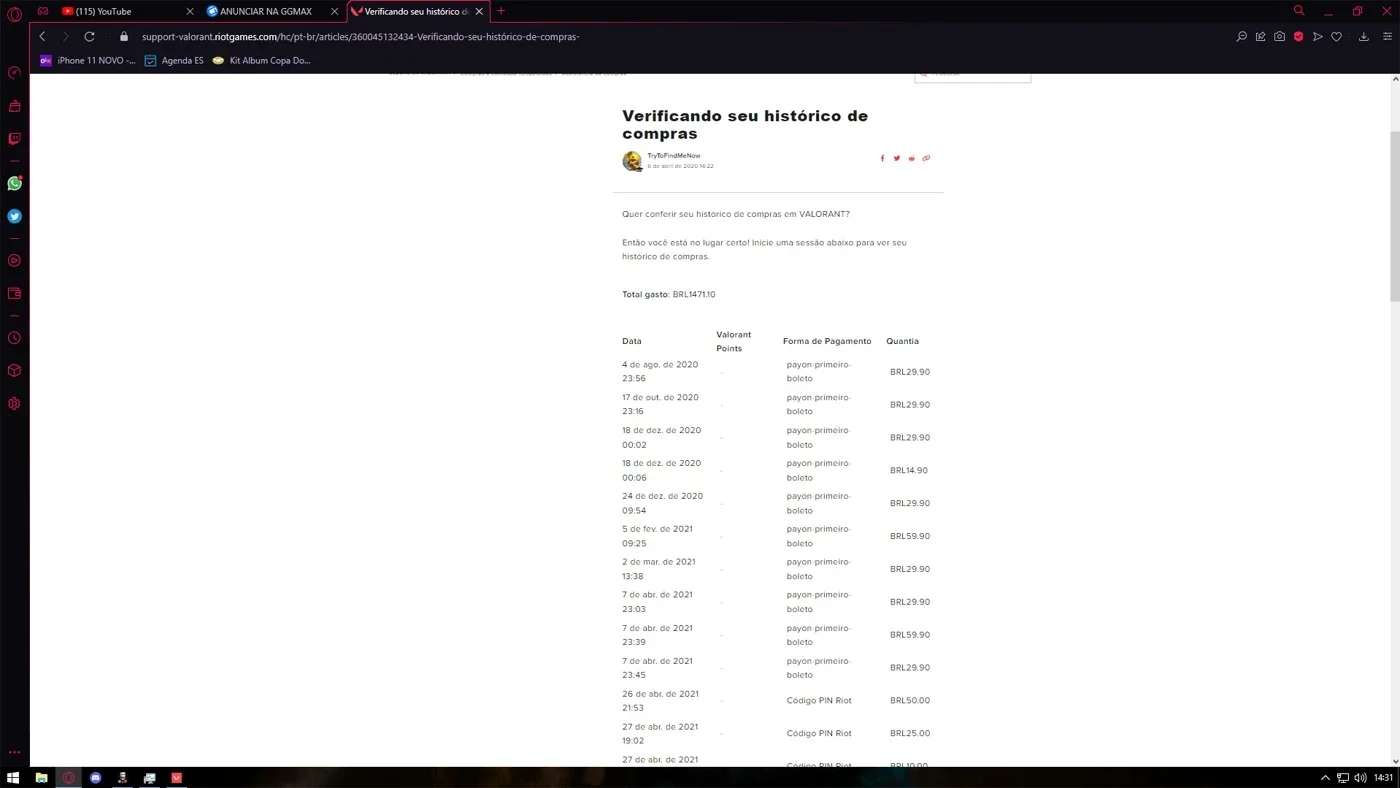Open the zoom-out magnifier toolbar icon
The width and height of the screenshot is (1400, 788).
(1241, 36)
